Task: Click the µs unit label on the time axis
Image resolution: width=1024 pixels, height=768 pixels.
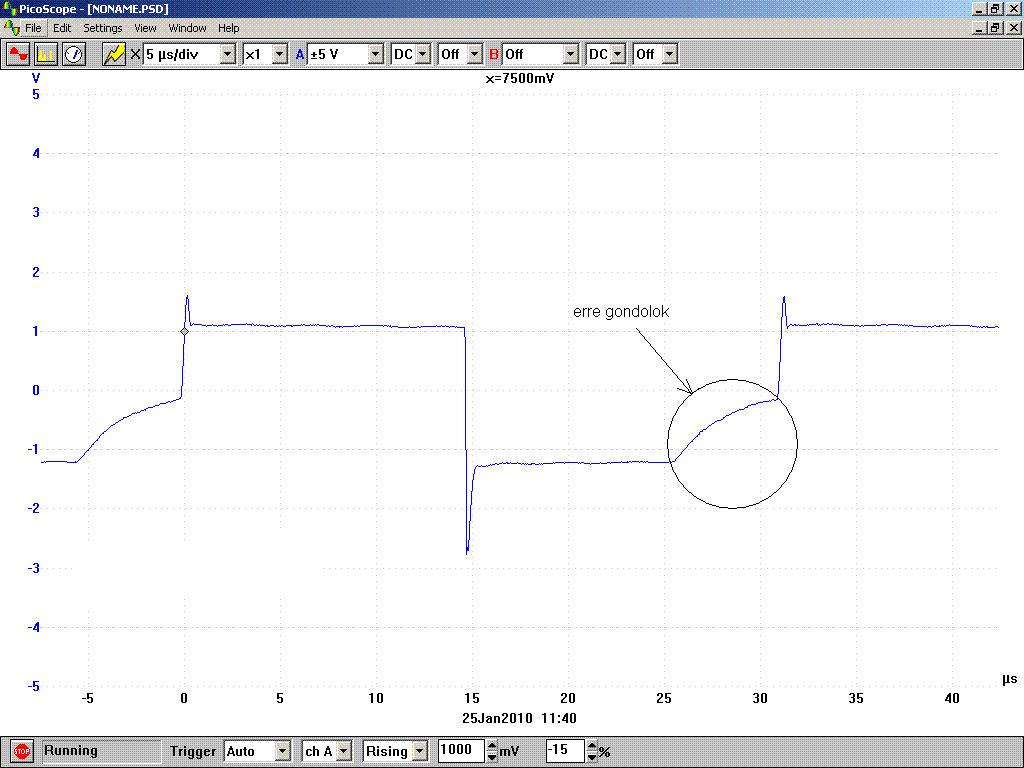Action: click(1010, 679)
